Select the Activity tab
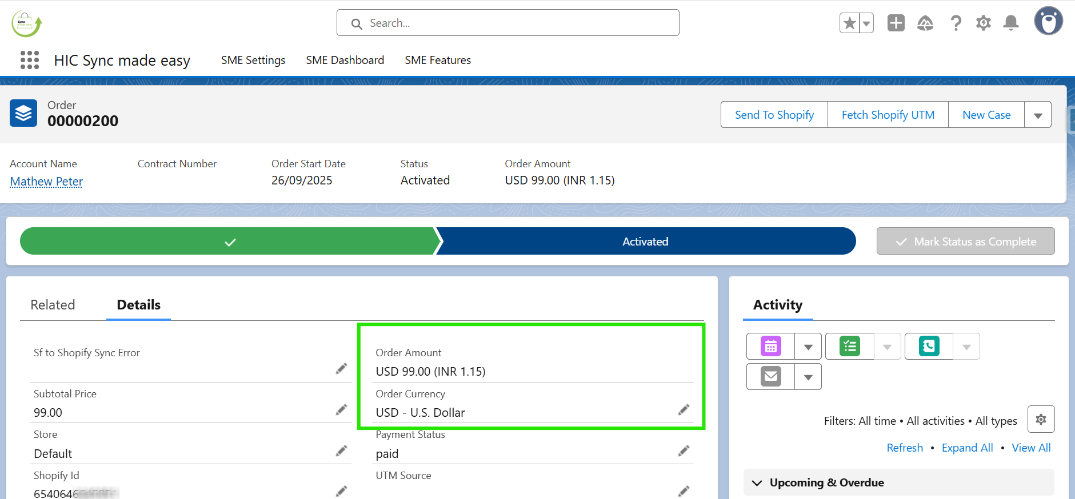 coord(777,305)
